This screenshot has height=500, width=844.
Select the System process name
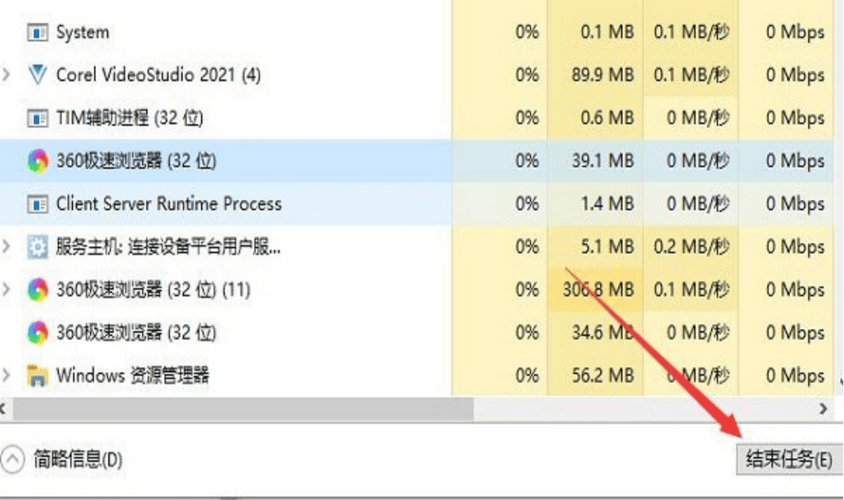pyautogui.click(x=82, y=32)
